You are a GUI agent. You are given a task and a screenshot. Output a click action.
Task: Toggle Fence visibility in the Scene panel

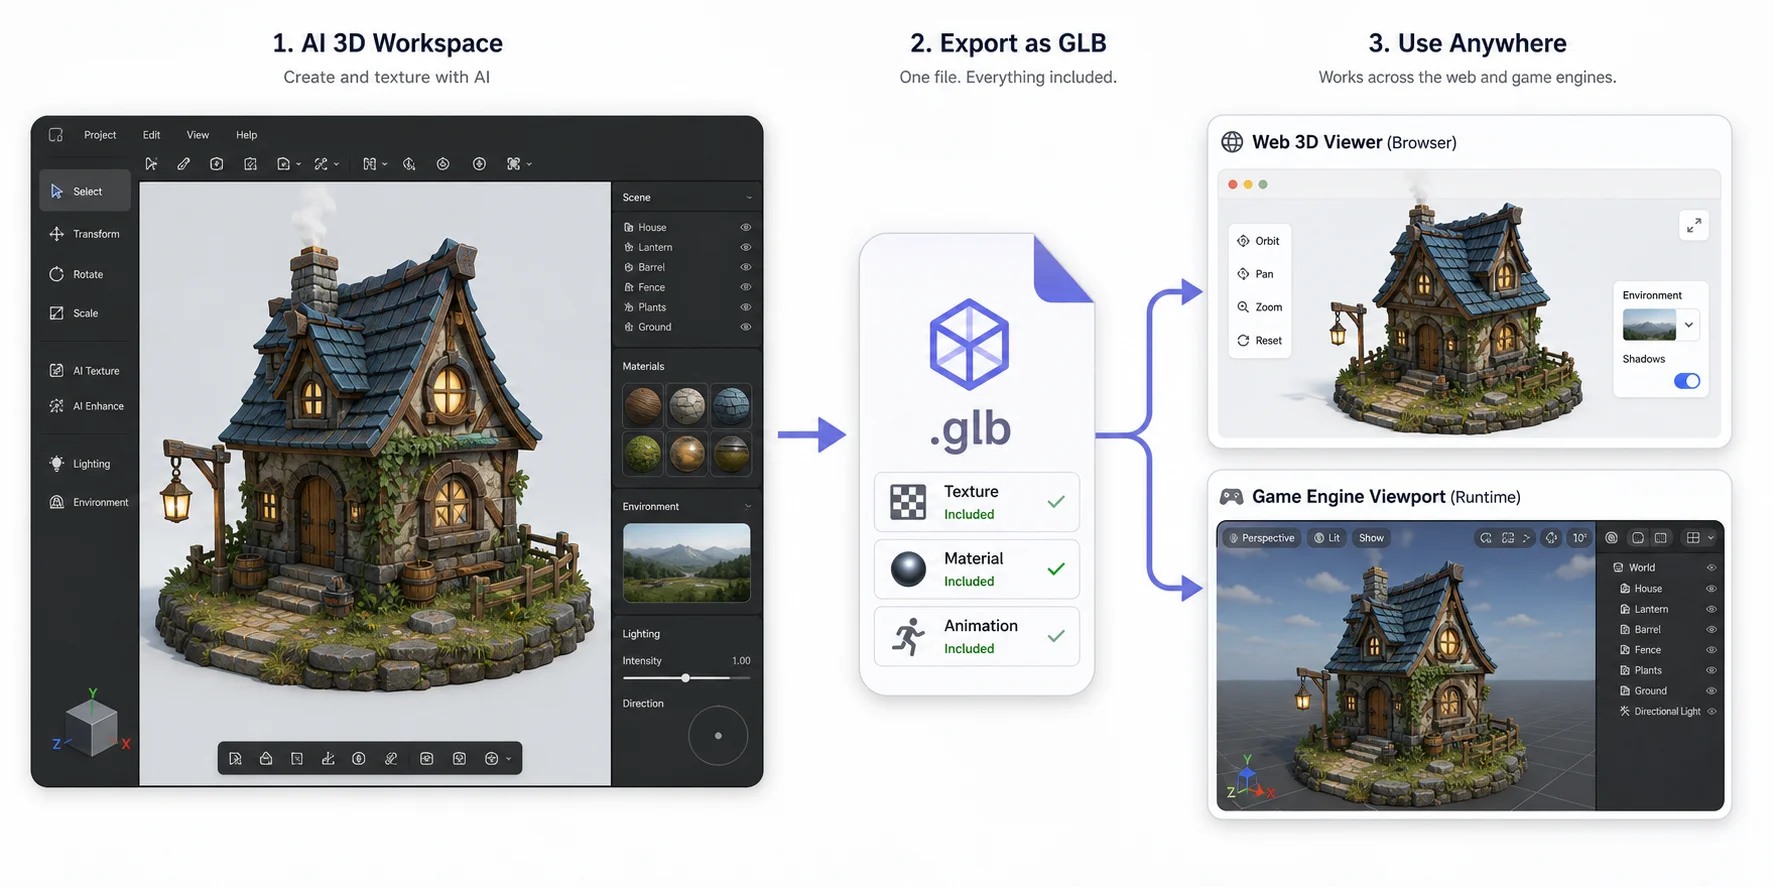[x=746, y=287]
